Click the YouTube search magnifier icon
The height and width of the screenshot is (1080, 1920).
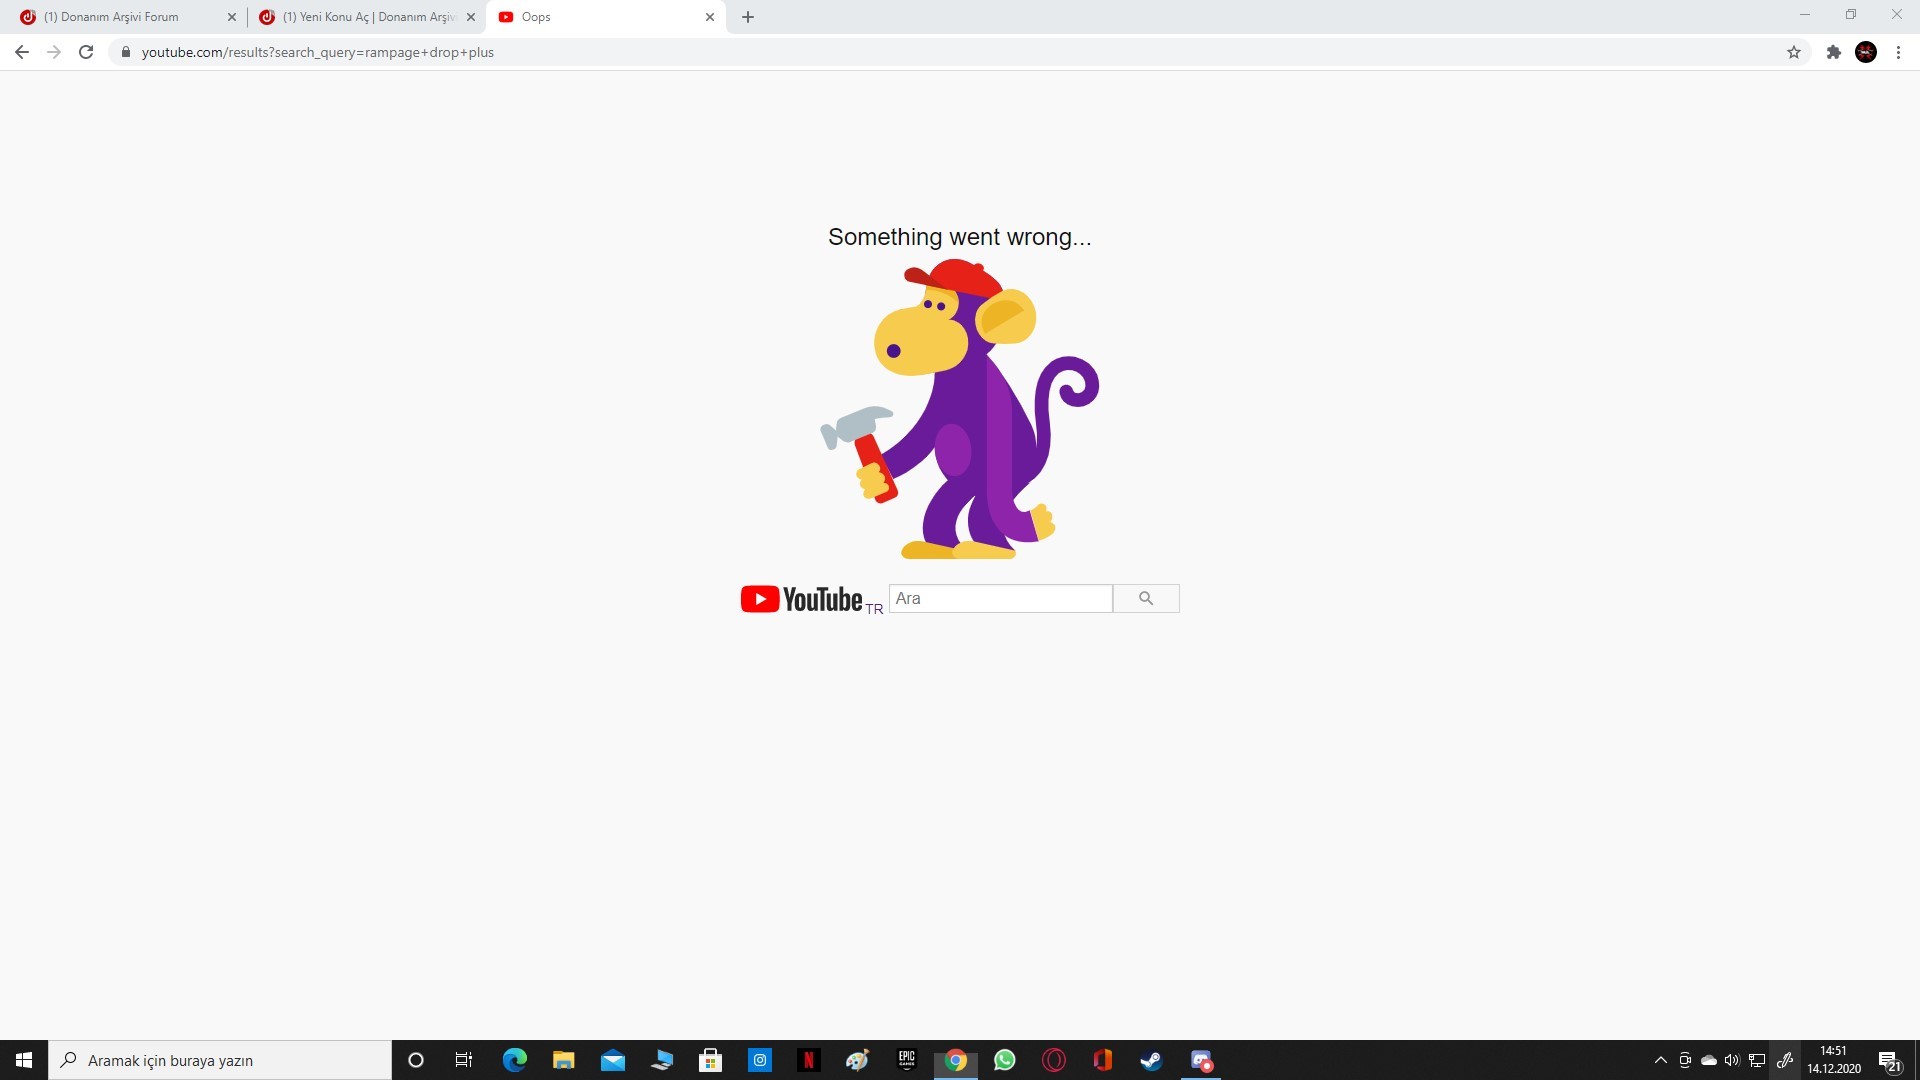coord(1146,598)
